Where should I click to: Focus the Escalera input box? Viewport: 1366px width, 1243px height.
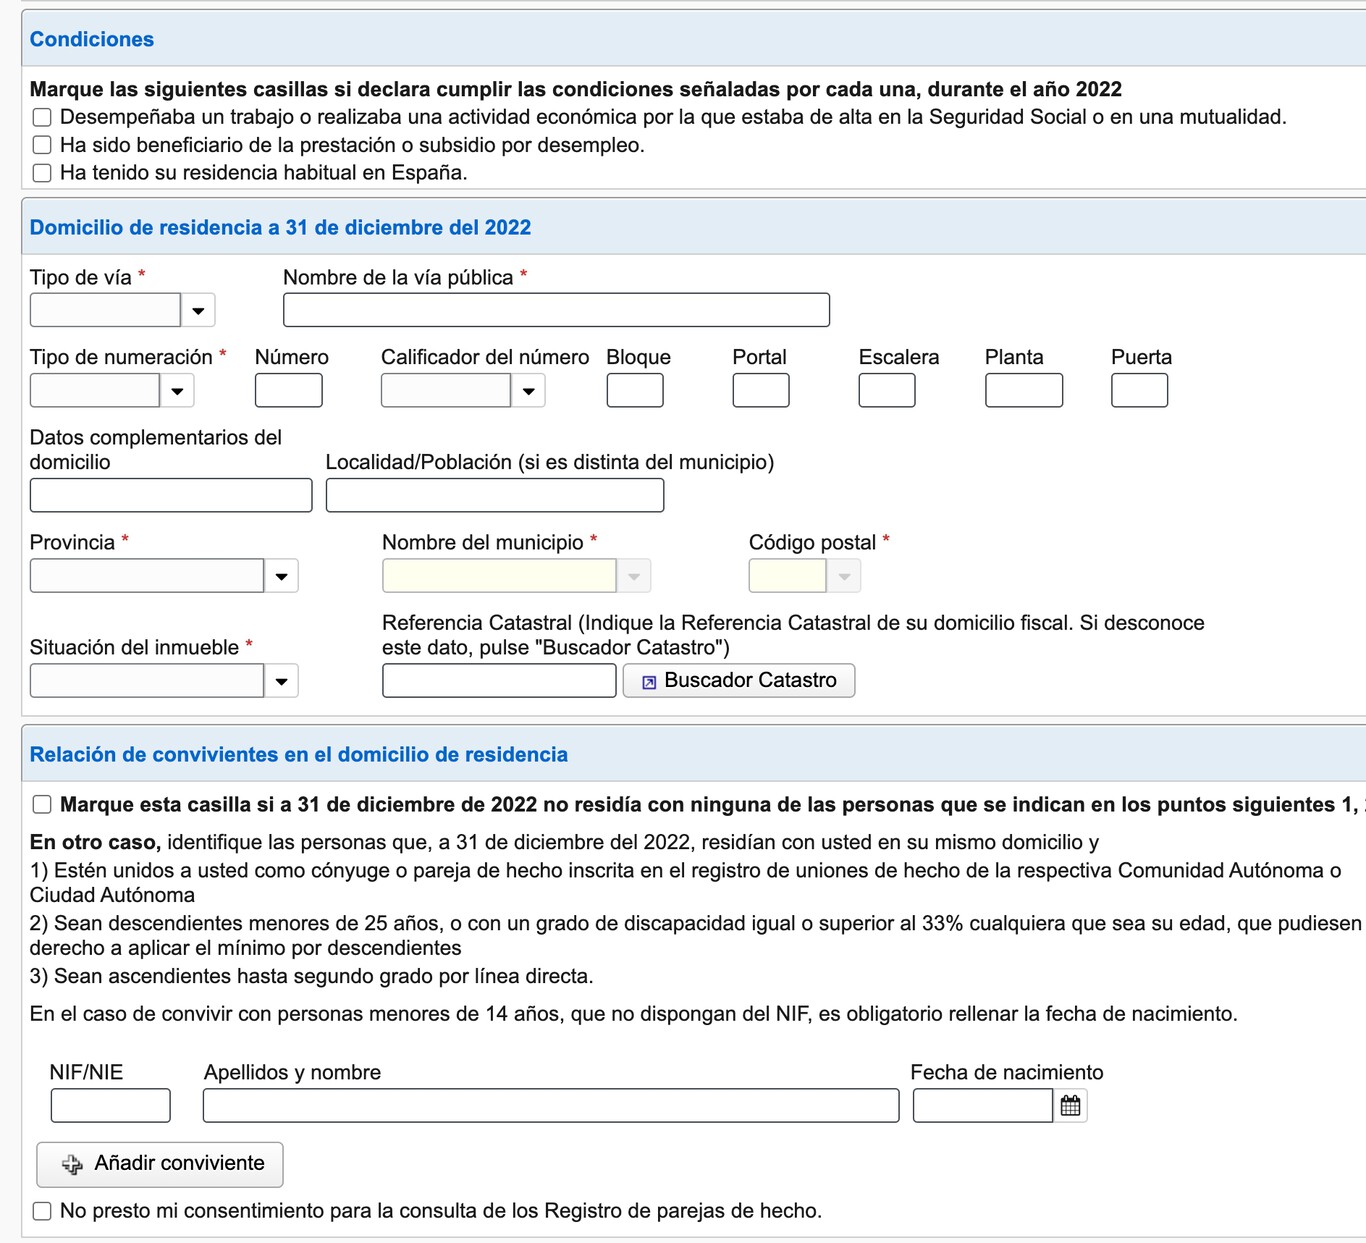point(887,390)
